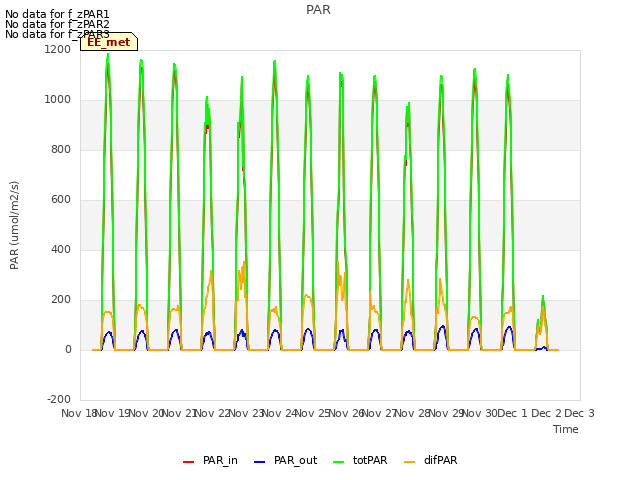Click the 'No data for f_zPAR2' message
Screen dimensions: 640x480
pyautogui.click(x=57, y=24)
